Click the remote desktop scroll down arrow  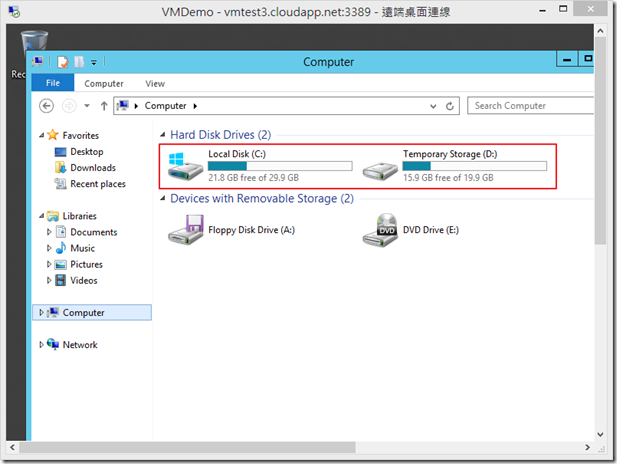(600, 434)
